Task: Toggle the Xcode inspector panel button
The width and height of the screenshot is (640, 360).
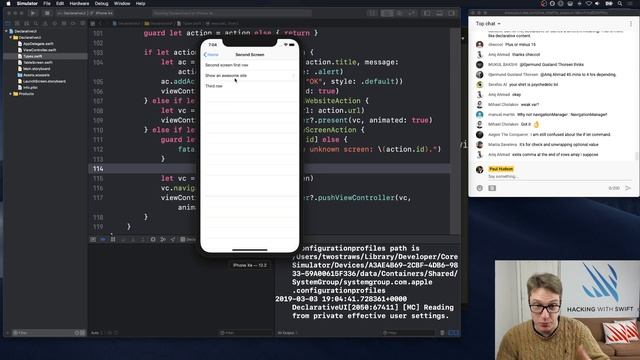Action: click(451, 13)
